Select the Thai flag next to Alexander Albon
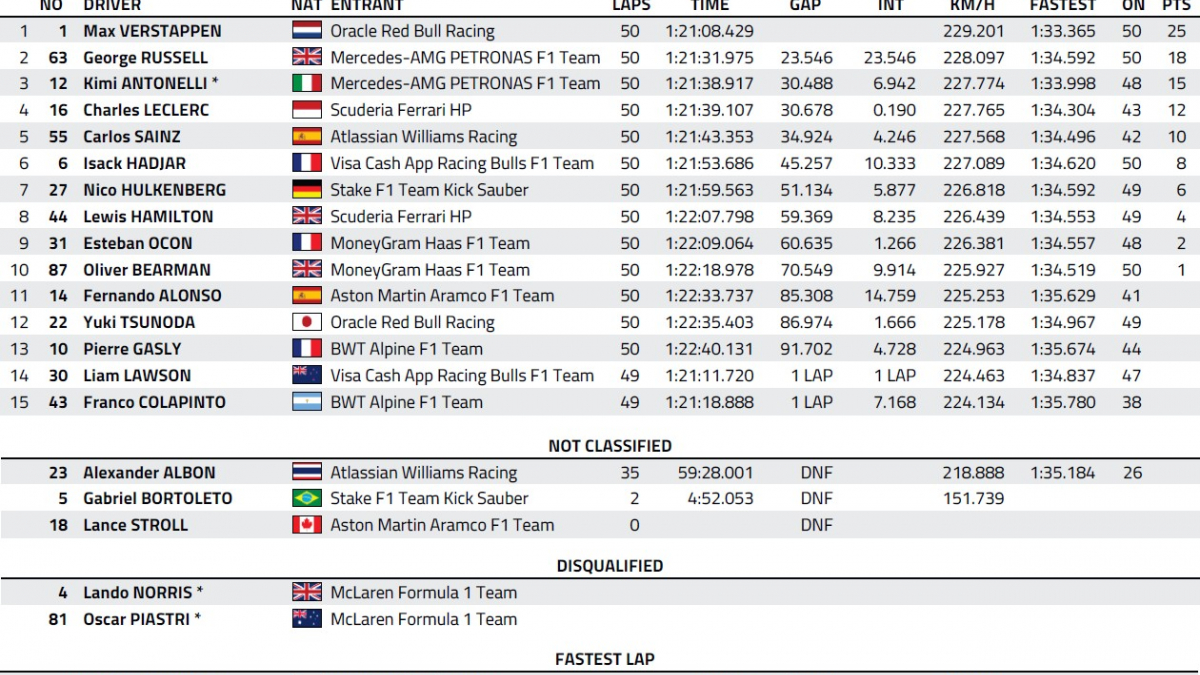 pyautogui.click(x=306, y=472)
